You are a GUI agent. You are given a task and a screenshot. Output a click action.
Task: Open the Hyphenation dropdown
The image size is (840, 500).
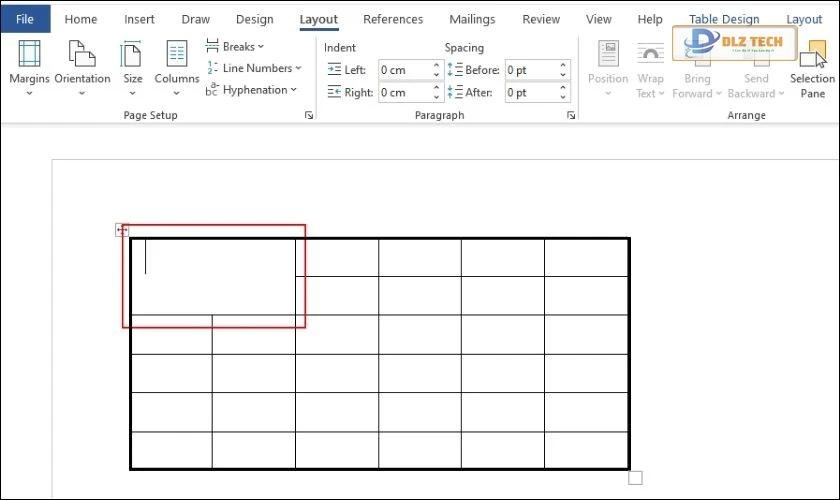coord(252,90)
